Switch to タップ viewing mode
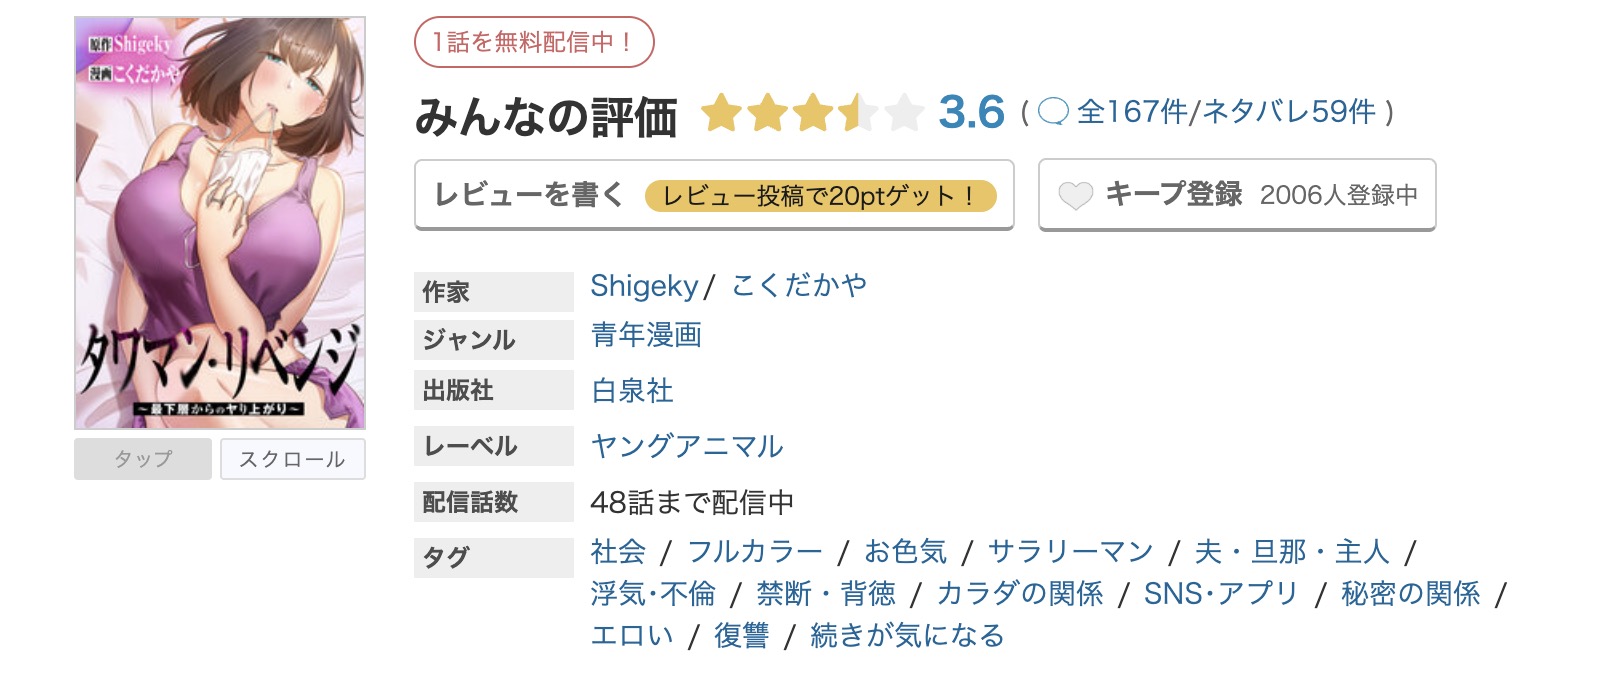The width and height of the screenshot is (1612, 694). tap(142, 459)
